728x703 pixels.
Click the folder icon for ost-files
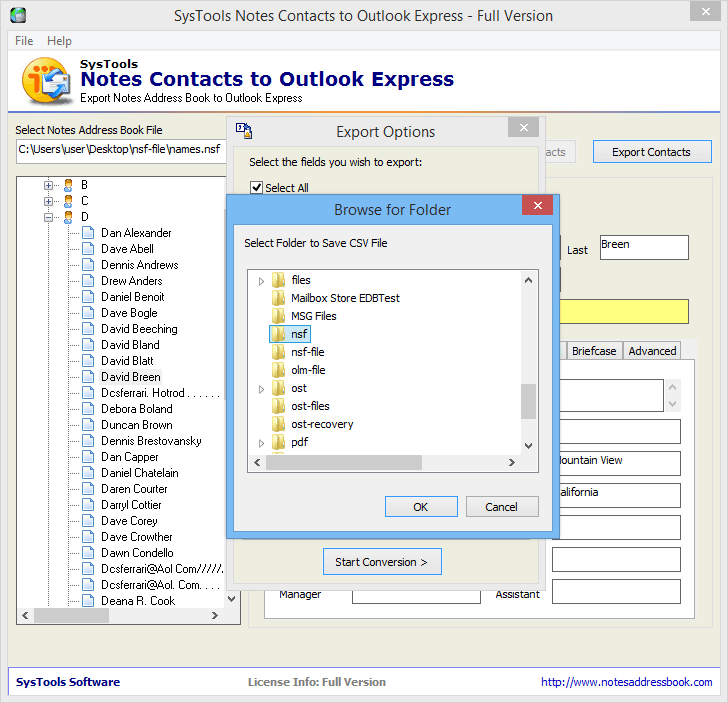coord(279,406)
